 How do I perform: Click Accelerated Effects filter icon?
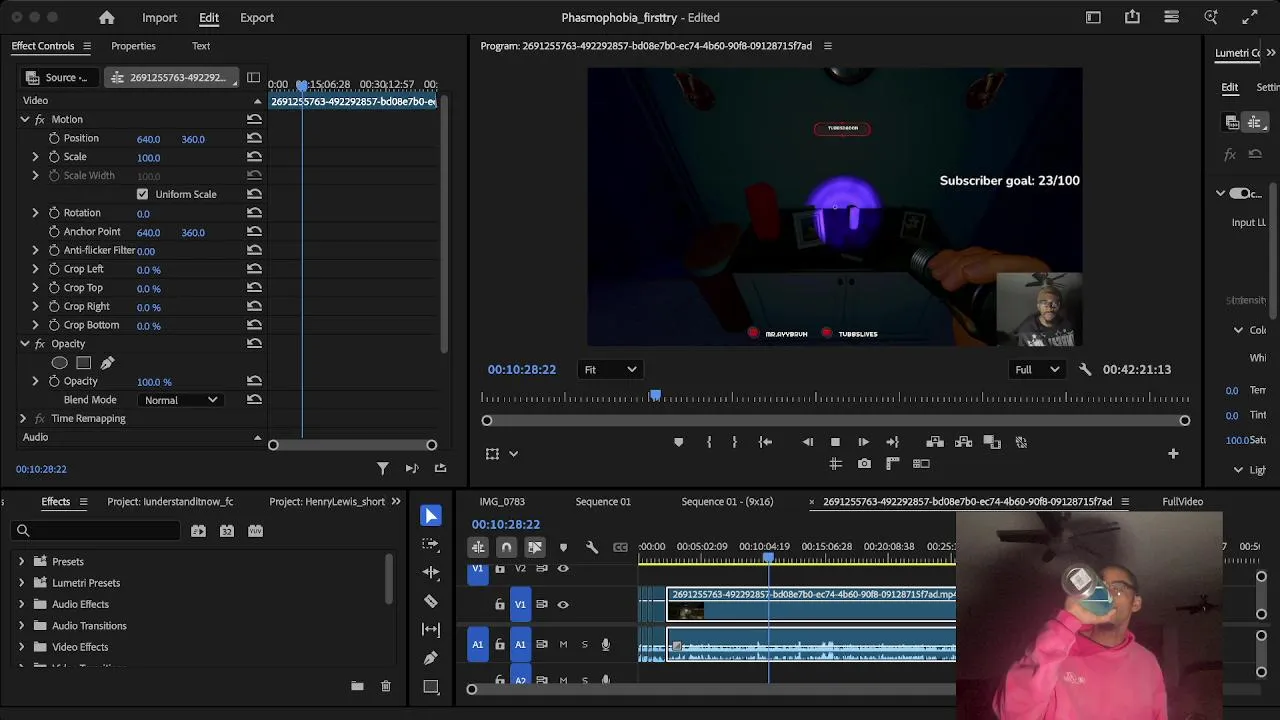point(198,531)
